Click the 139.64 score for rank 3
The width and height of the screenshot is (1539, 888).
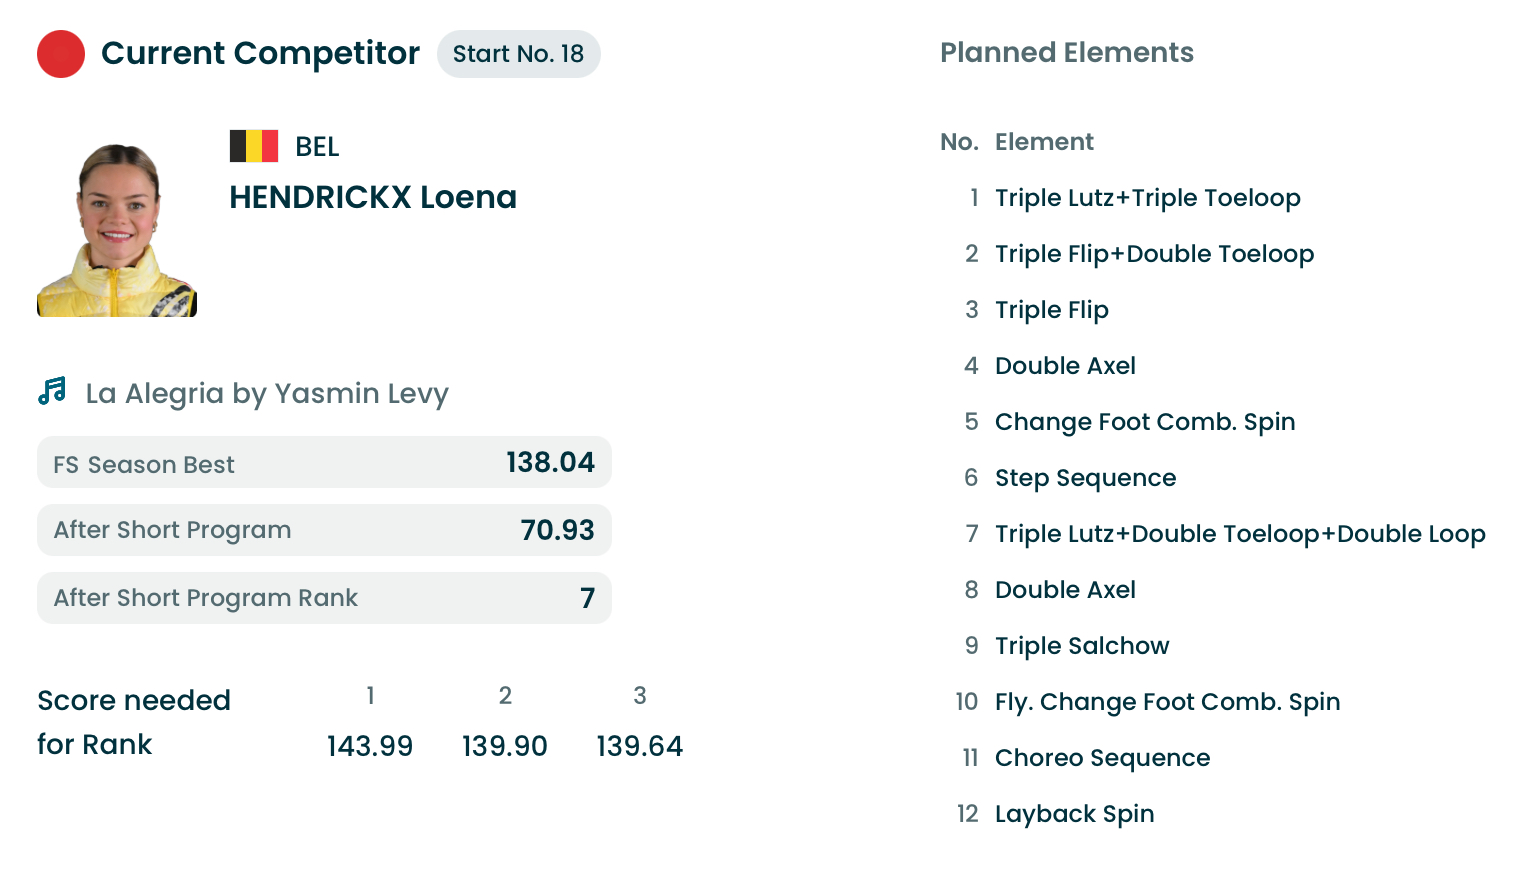tap(640, 746)
